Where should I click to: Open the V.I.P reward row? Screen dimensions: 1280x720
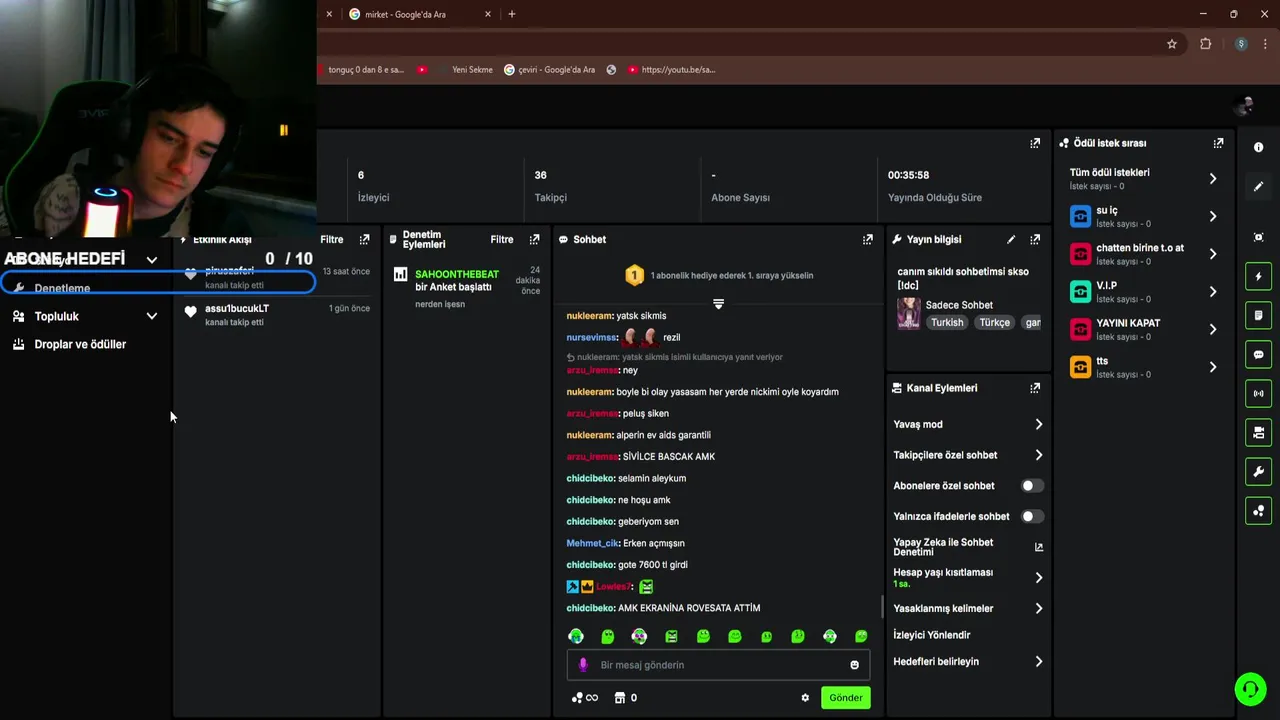(1144, 291)
